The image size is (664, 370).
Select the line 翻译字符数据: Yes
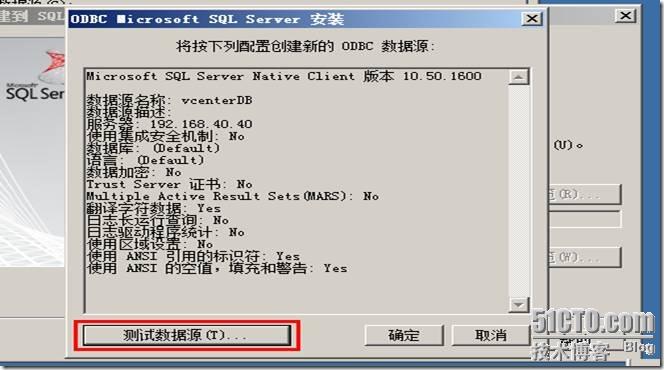[154, 208]
